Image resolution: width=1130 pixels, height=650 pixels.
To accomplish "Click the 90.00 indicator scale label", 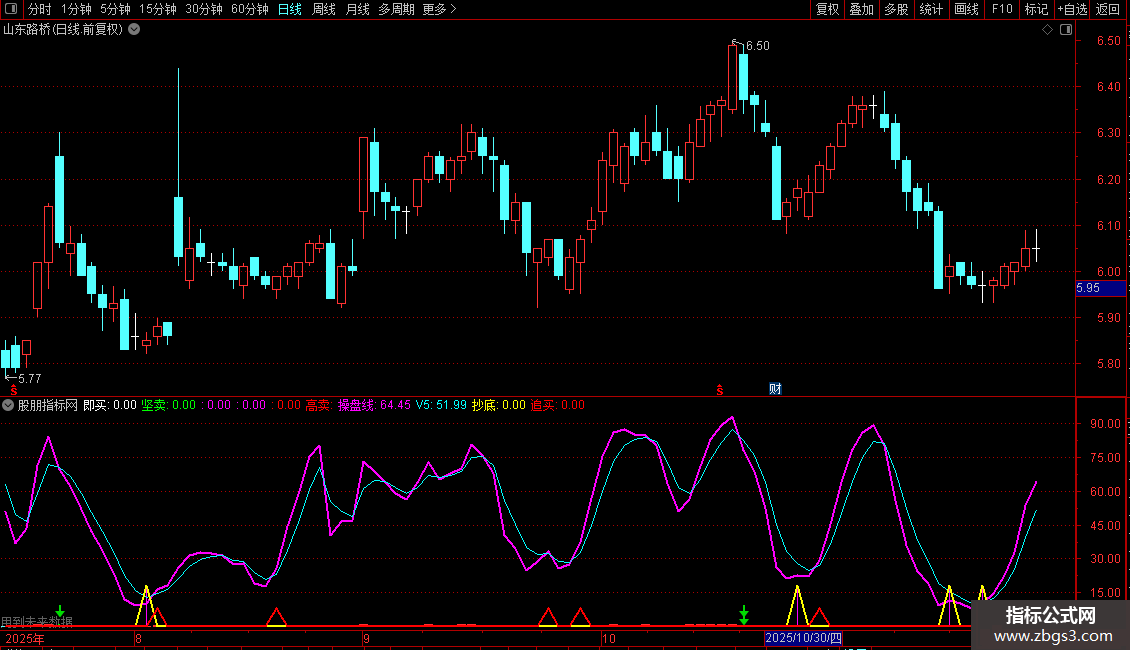I will 1105,424.
